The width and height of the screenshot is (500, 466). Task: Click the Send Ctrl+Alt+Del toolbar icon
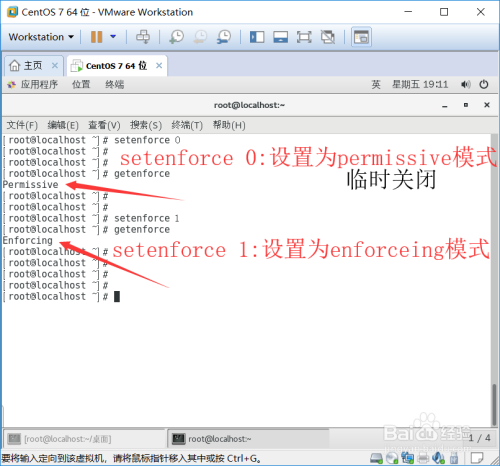(143, 37)
